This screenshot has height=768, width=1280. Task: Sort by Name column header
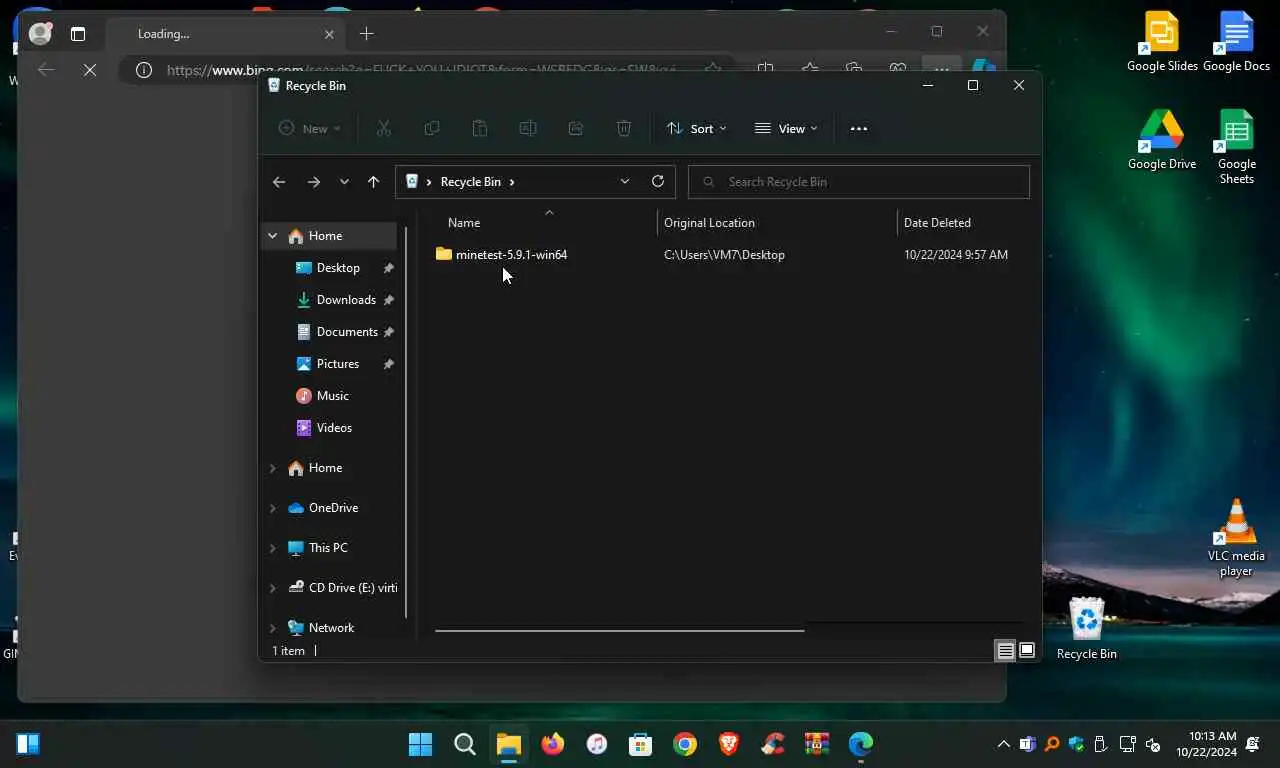tap(464, 223)
